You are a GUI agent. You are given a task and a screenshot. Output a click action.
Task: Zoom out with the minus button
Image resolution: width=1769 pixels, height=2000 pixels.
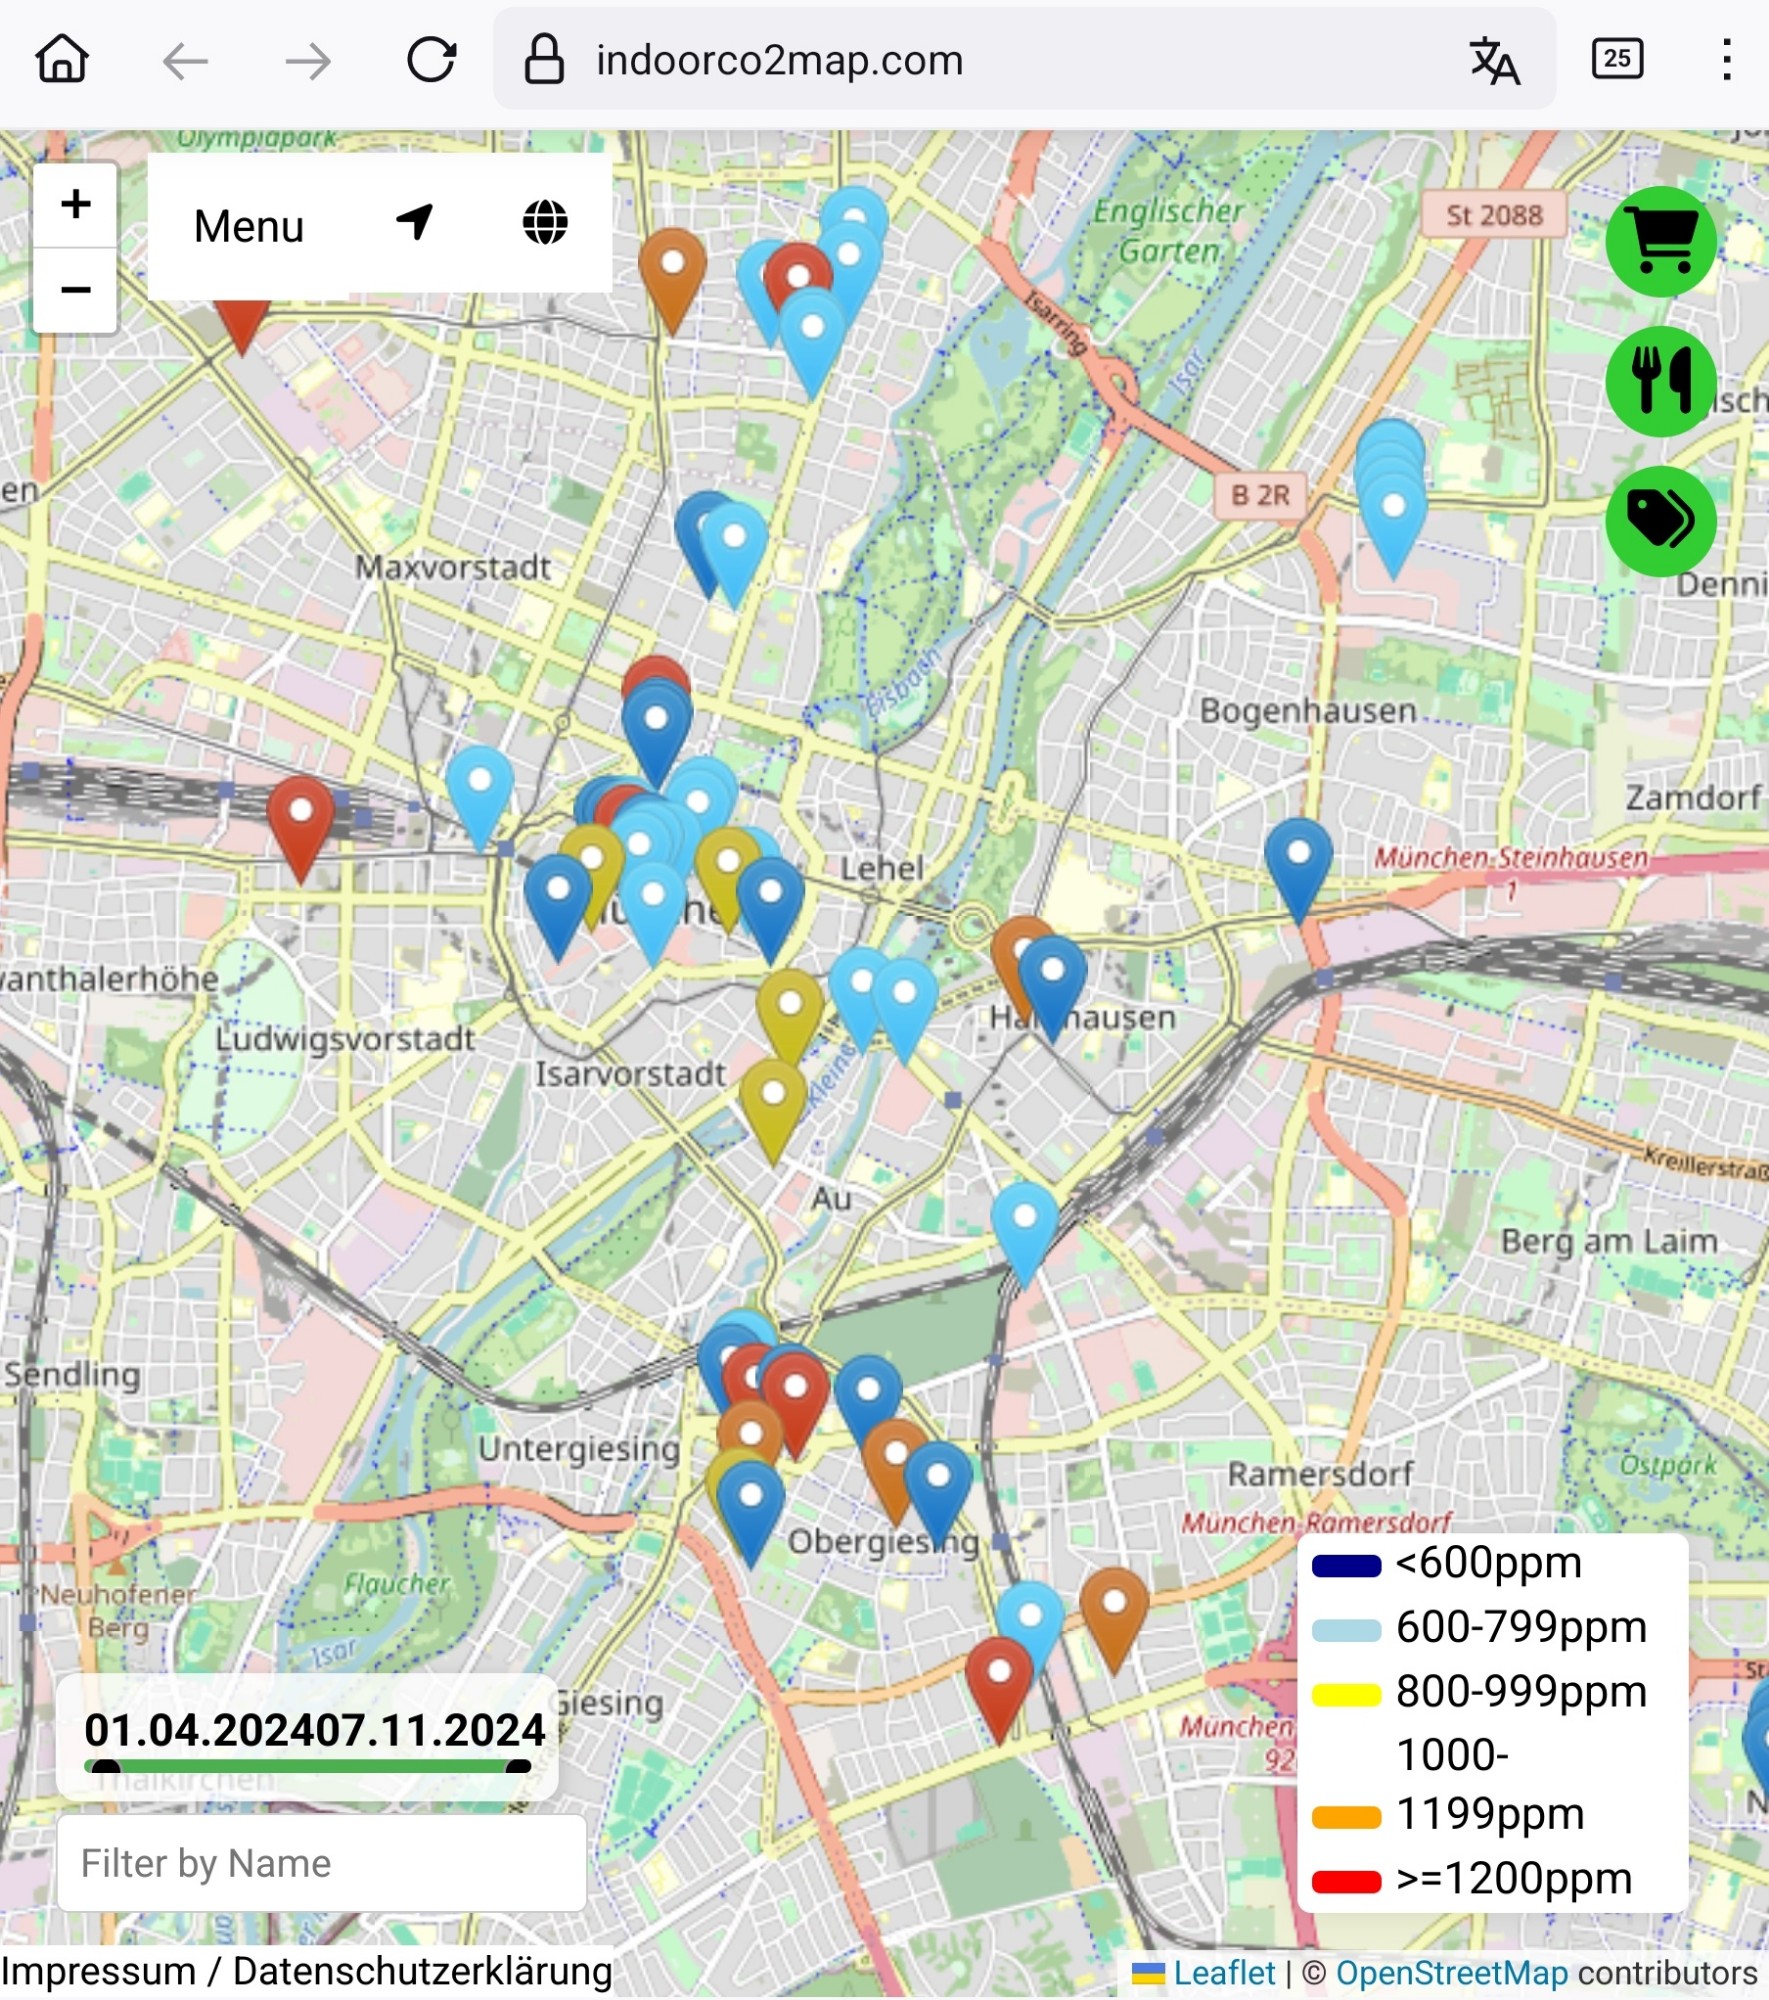tap(75, 290)
